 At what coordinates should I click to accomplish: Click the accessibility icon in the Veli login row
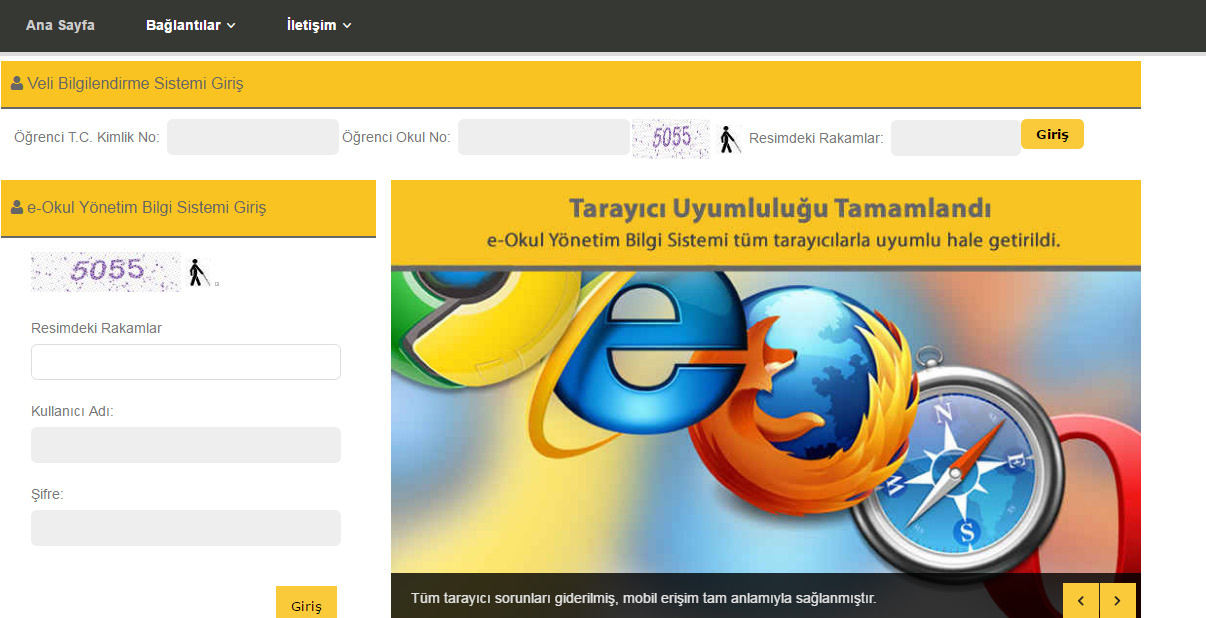(x=730, y=140)
